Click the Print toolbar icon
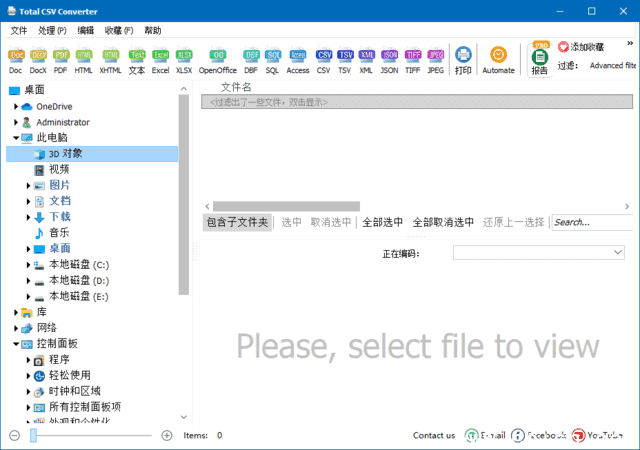640x450 pixels. tap(463, 60)
